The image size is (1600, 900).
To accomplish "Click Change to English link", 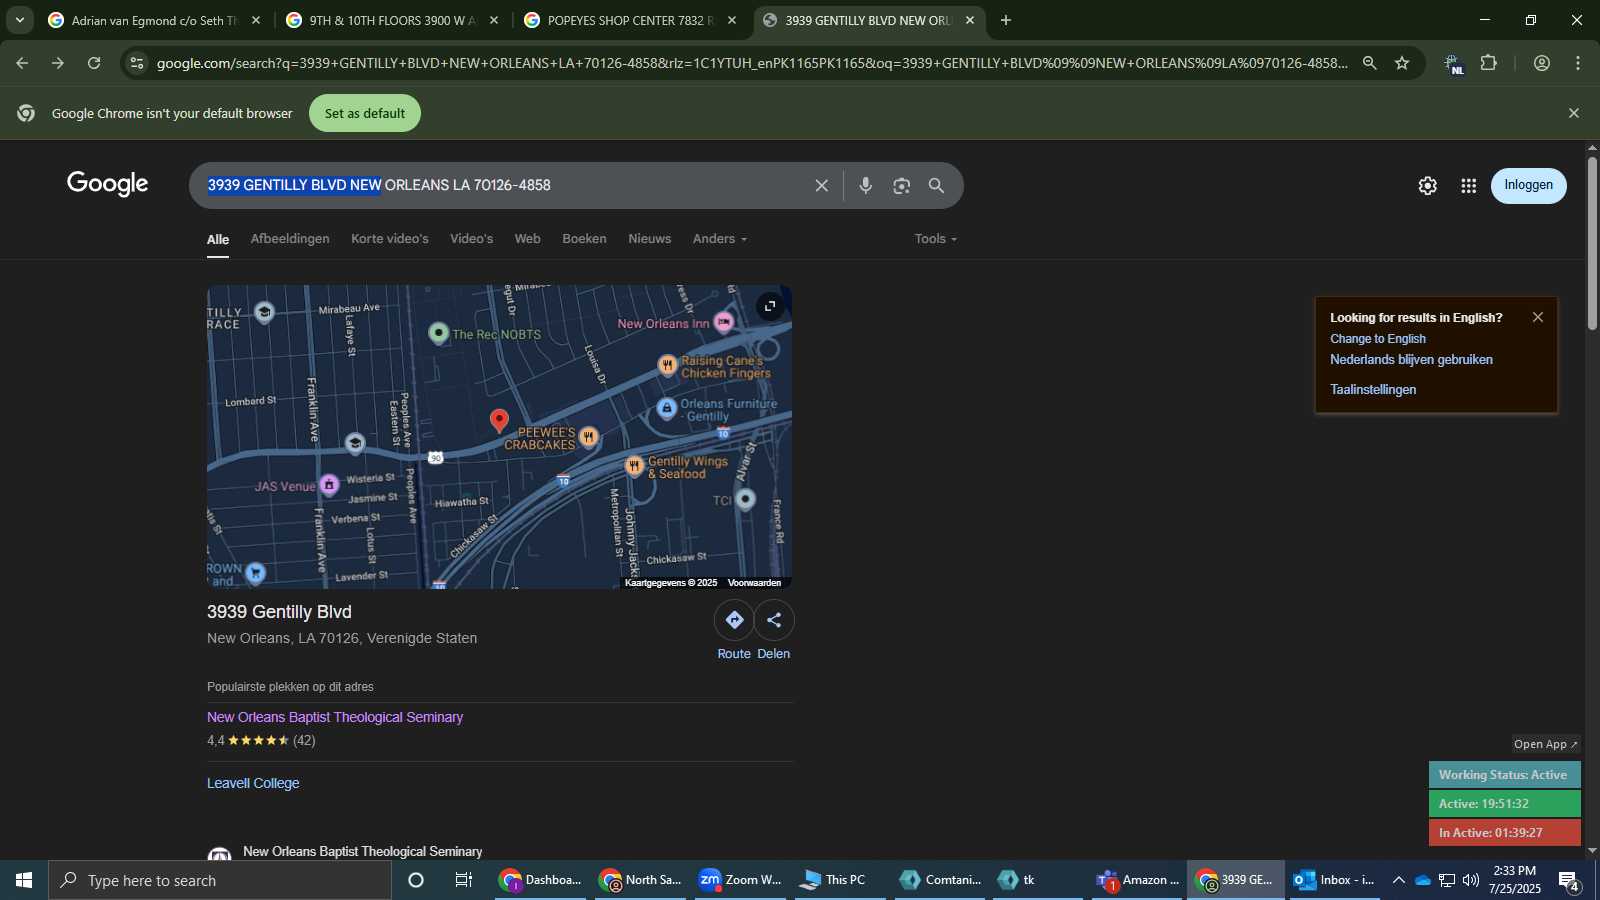I will [1378, 339].
